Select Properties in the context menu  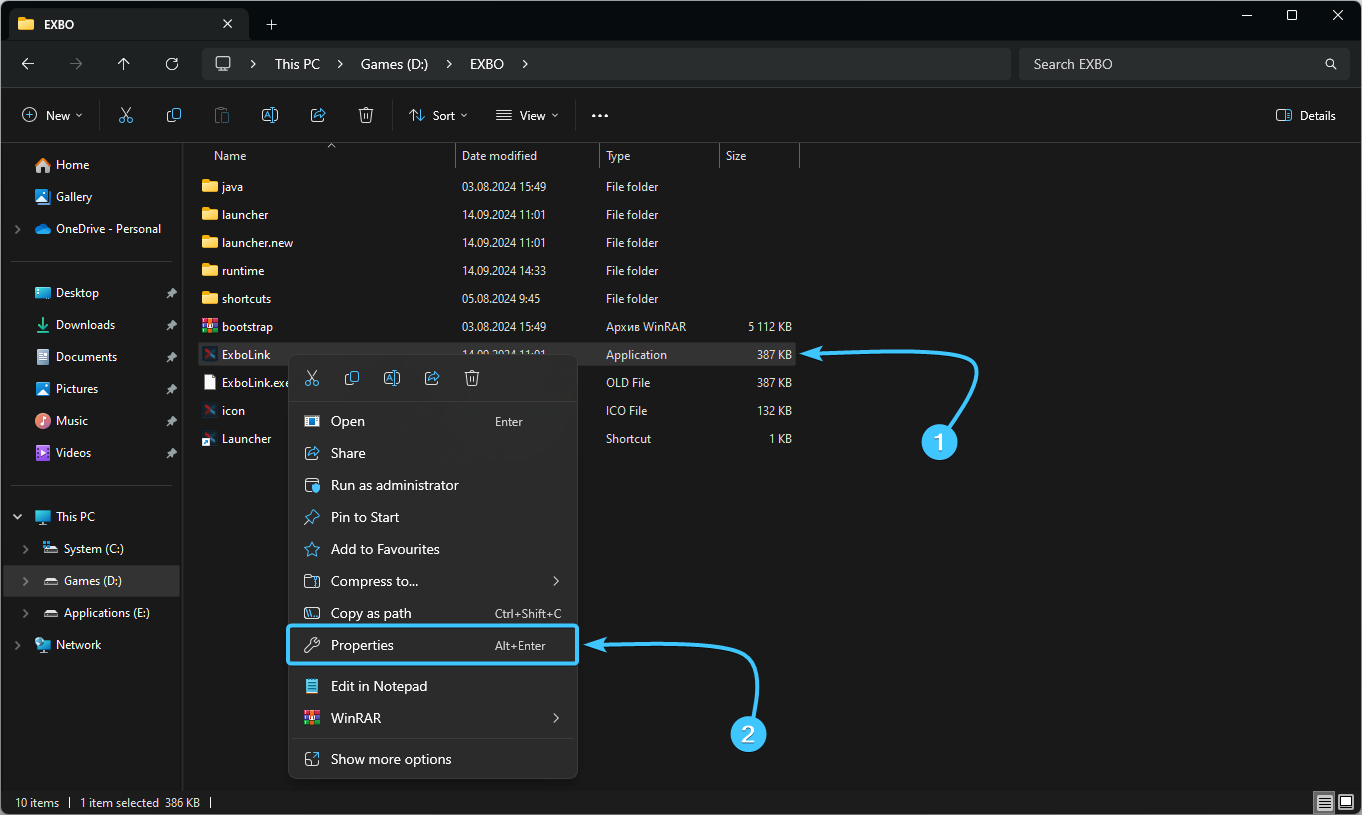(432, 645)
